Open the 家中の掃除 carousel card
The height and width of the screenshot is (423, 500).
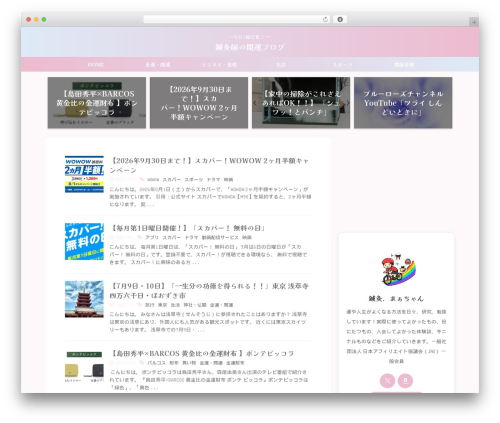pos(301,103)
